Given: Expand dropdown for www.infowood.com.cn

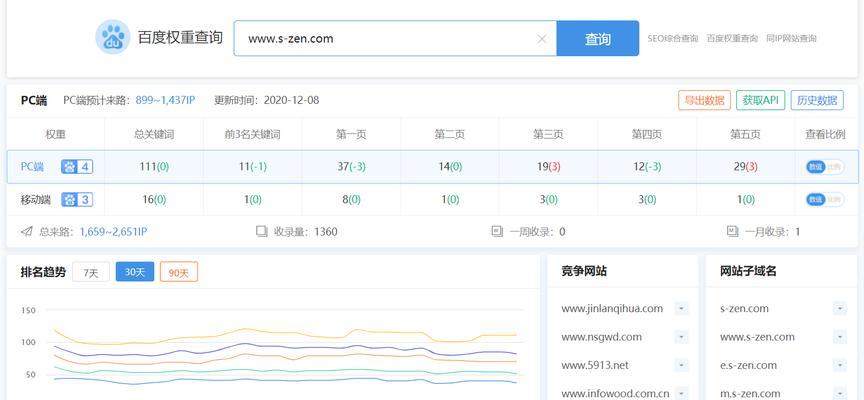Looking at the screenshot, I should pyautogui.click(x=682, y=393).
